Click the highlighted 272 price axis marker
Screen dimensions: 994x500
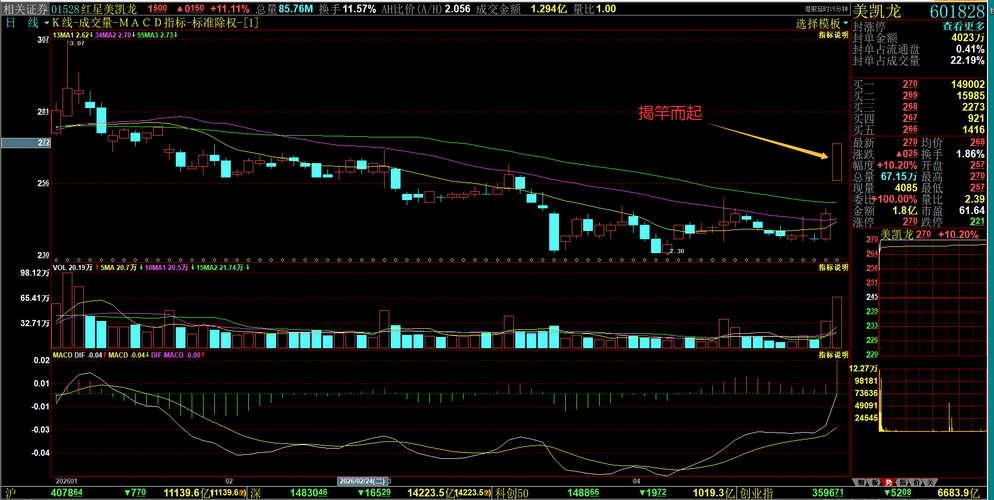[25, 143]
